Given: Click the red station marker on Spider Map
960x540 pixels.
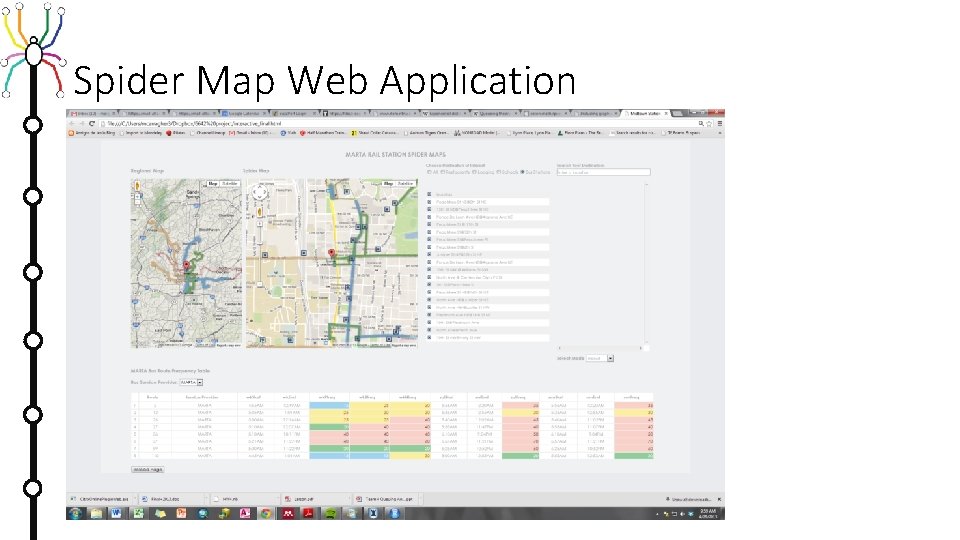Looking at the screenshot, I should pos(331,253).
